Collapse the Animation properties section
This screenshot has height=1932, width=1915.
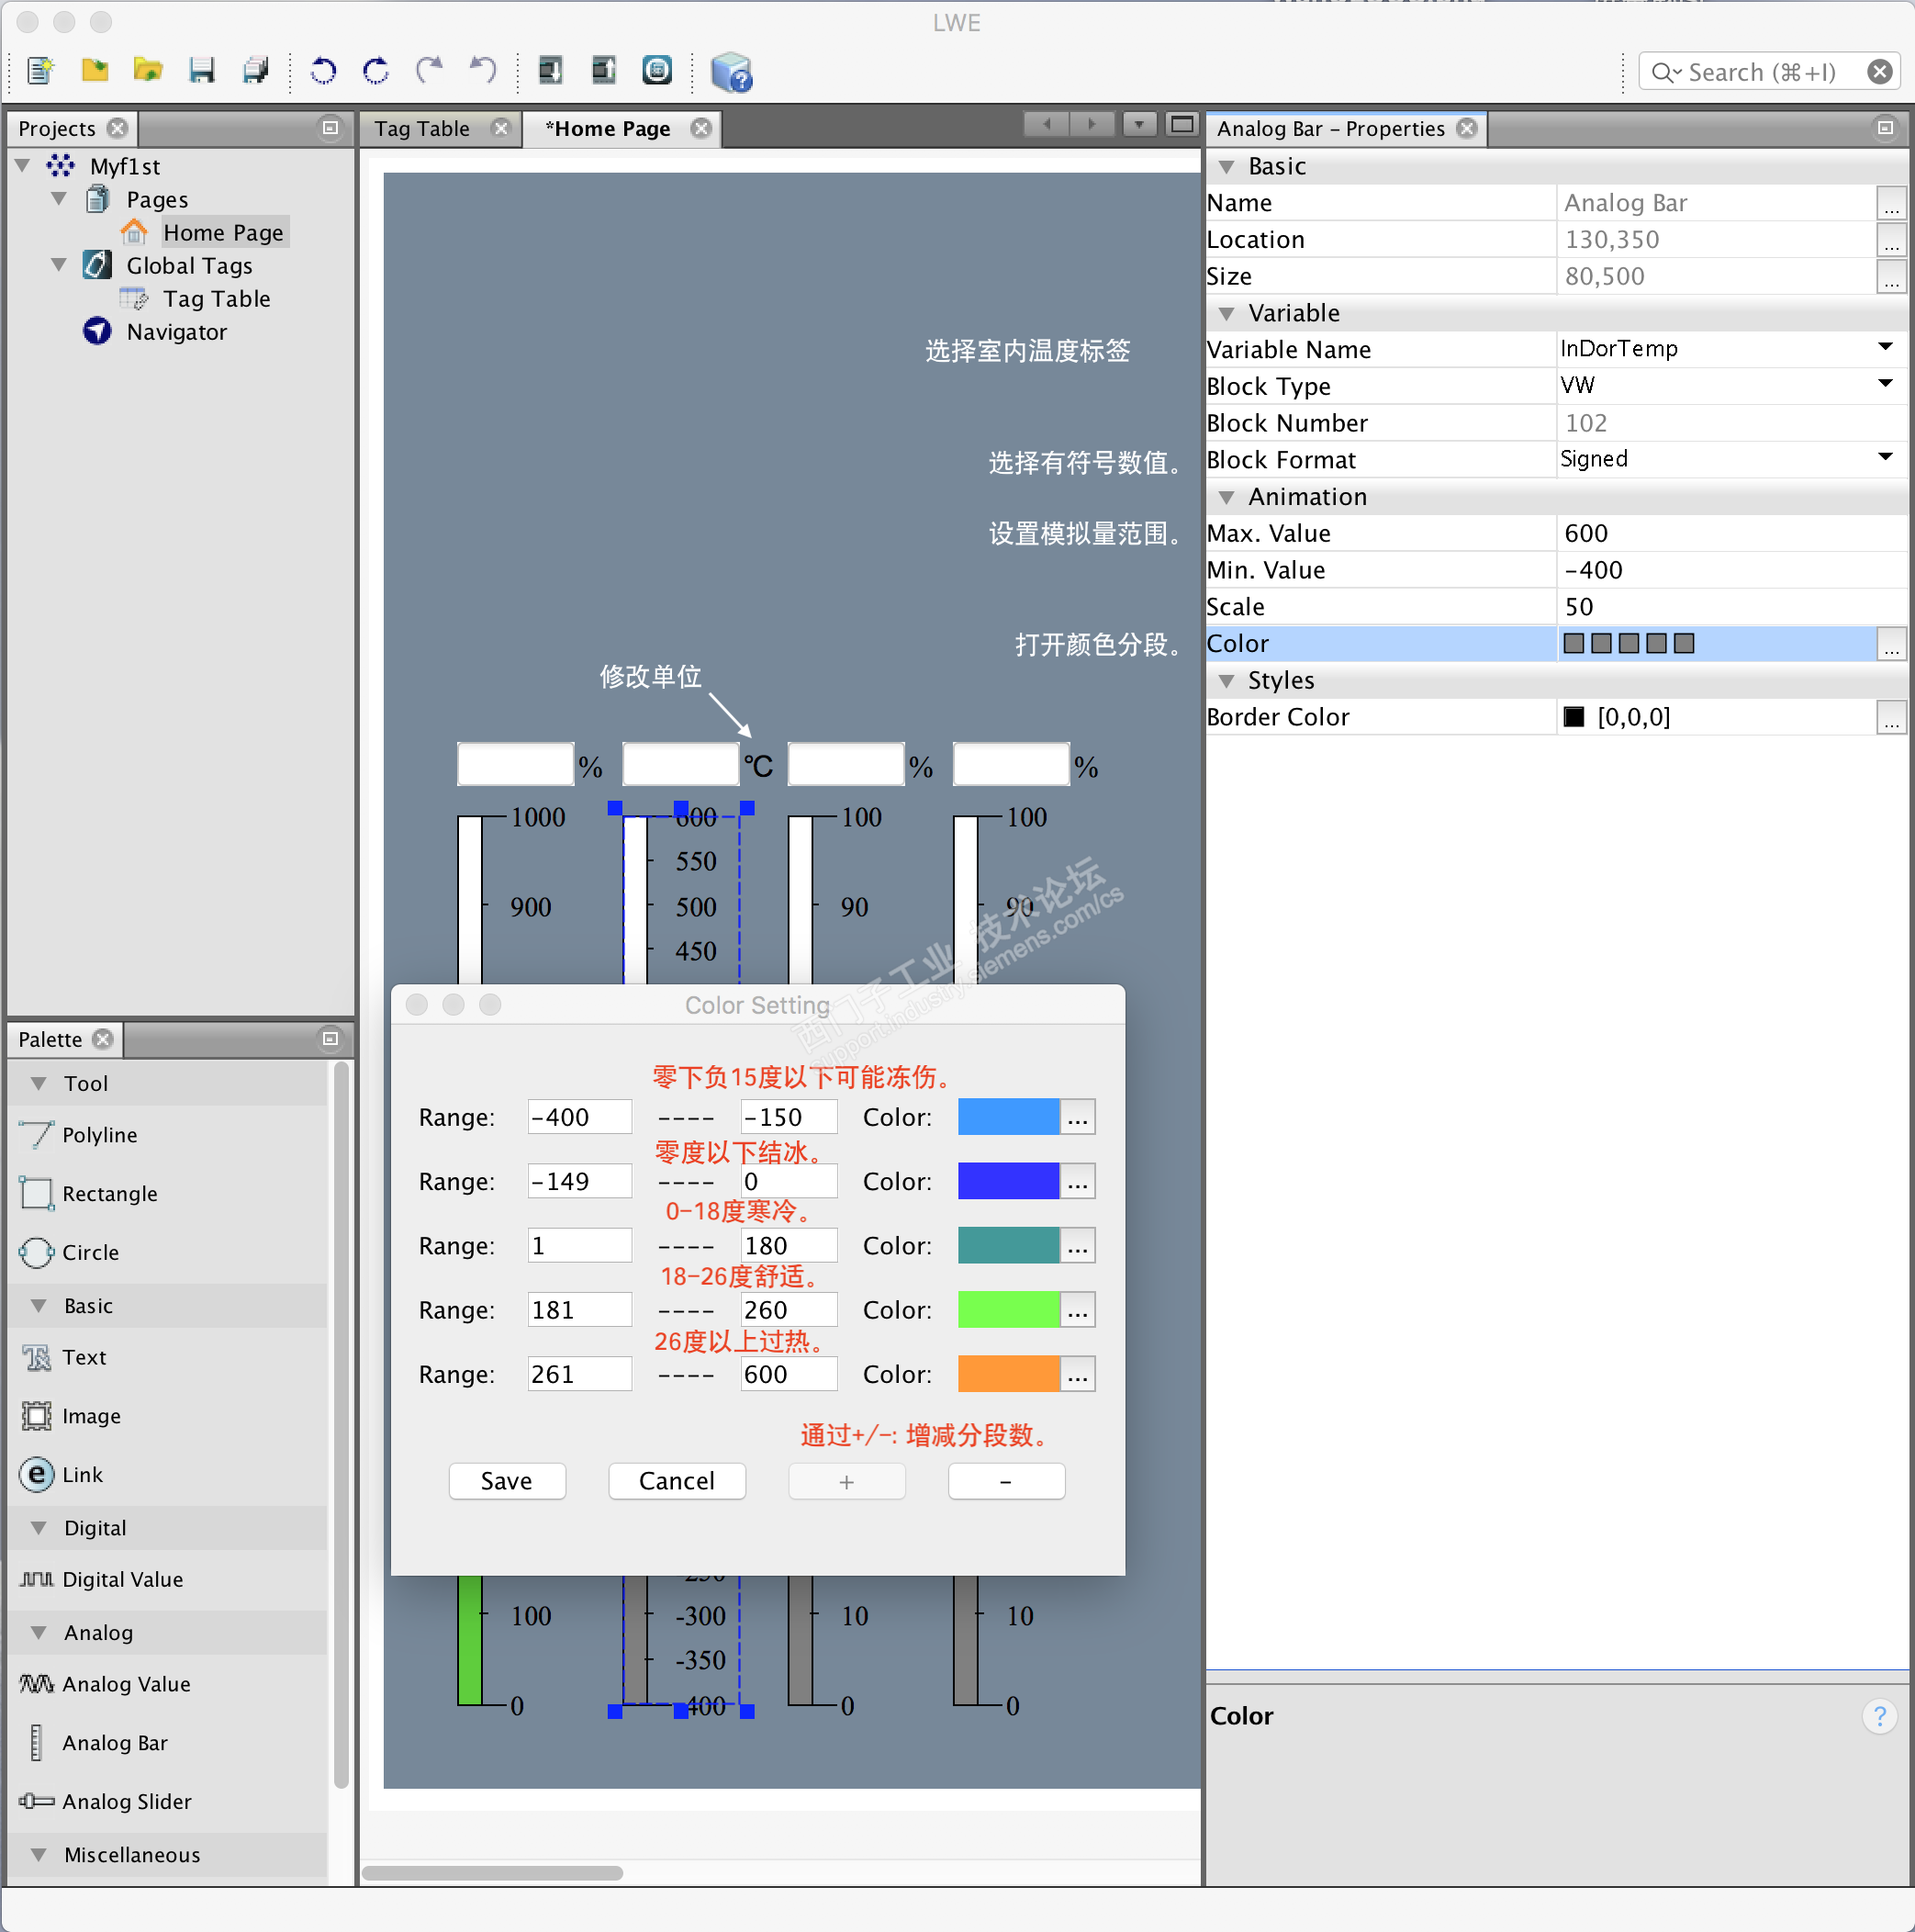pos(1226,497)
